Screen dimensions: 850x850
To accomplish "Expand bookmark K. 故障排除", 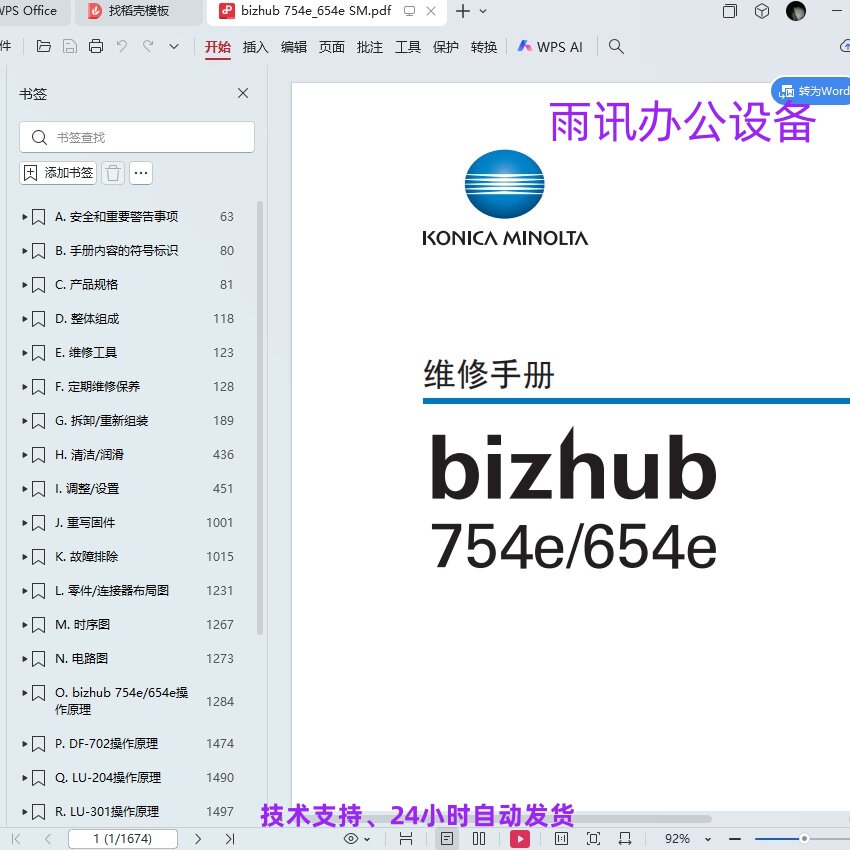I will point(24,557).
